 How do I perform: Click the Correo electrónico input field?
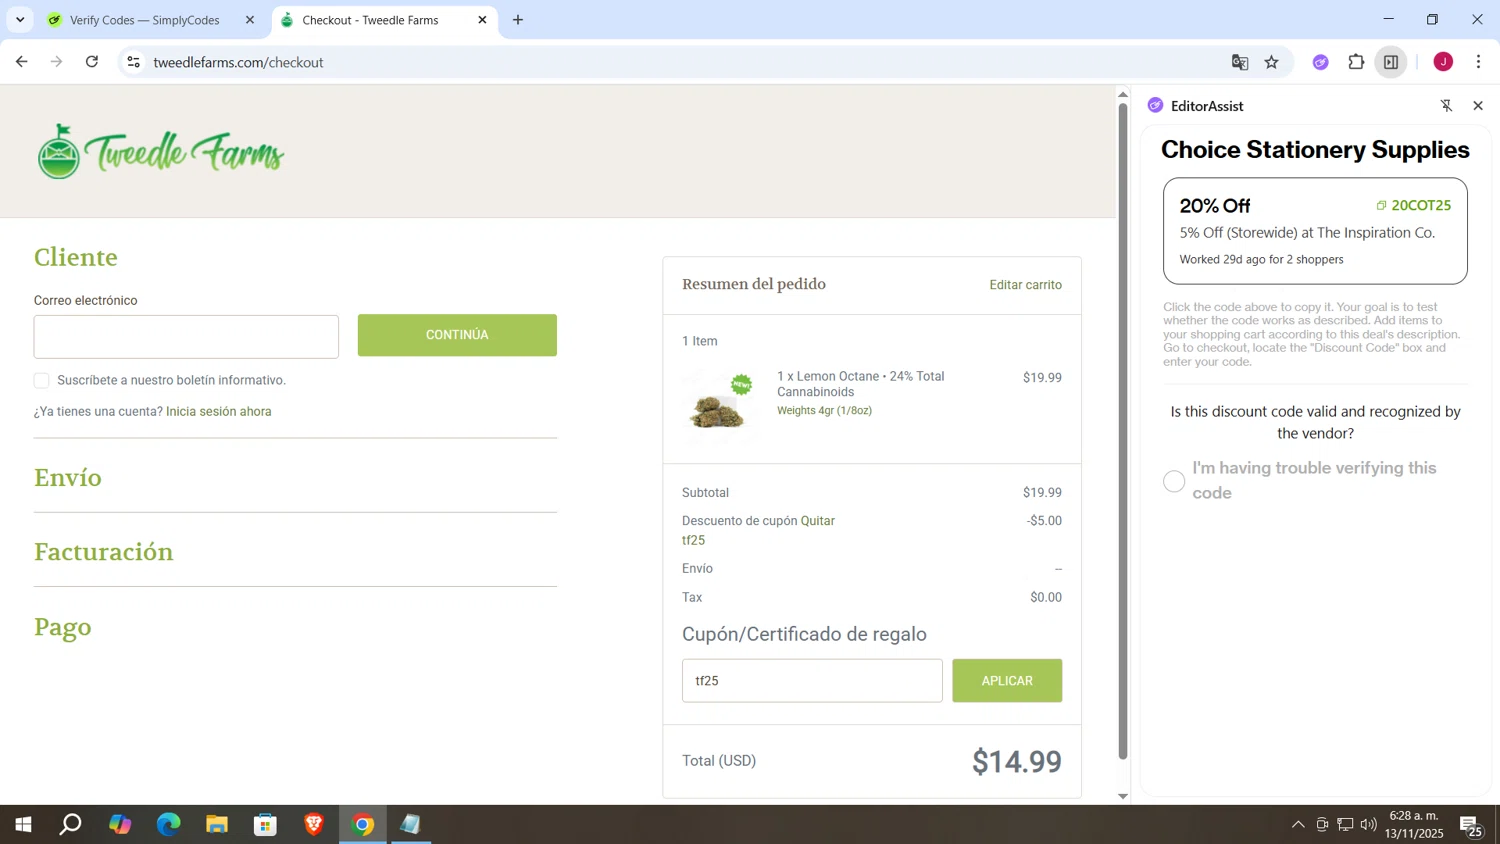click(x=186, y=337)
